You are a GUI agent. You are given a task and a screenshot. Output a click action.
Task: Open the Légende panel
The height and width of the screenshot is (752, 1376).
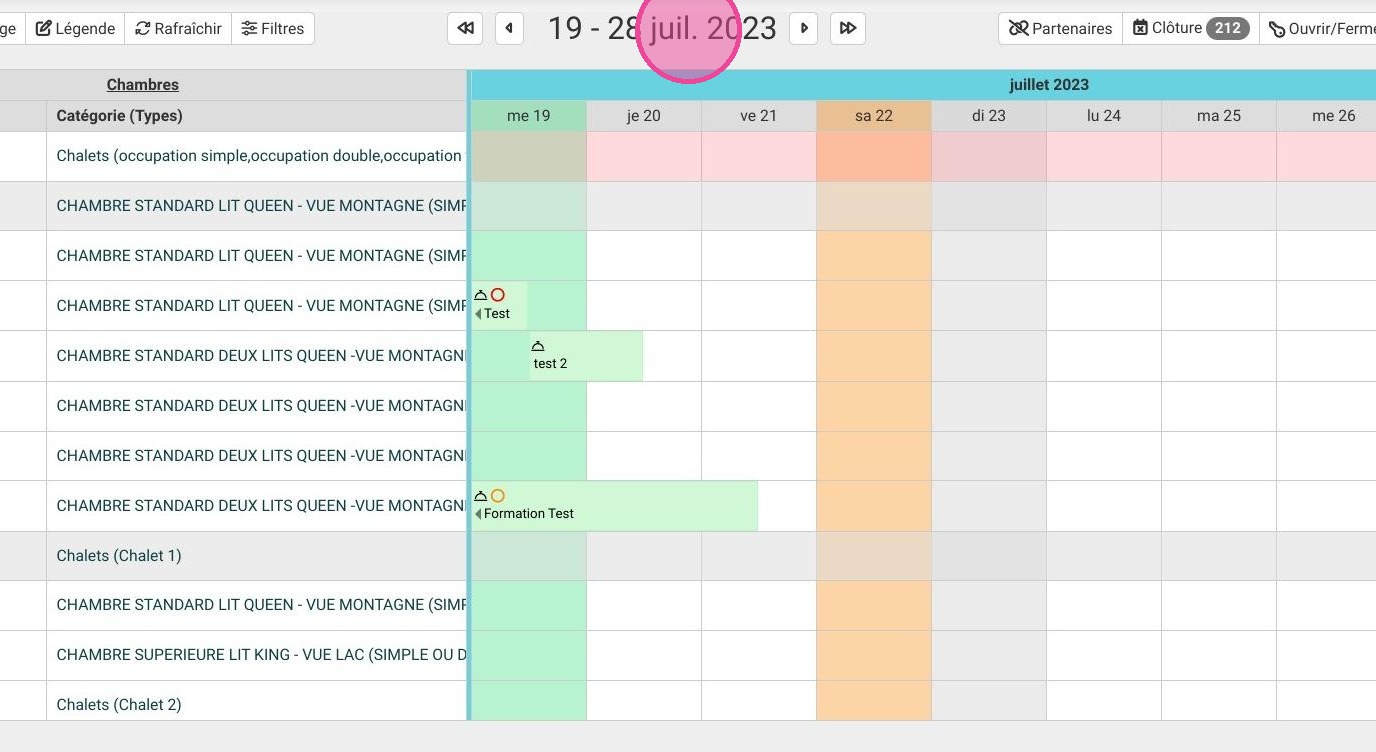(75, 29)
